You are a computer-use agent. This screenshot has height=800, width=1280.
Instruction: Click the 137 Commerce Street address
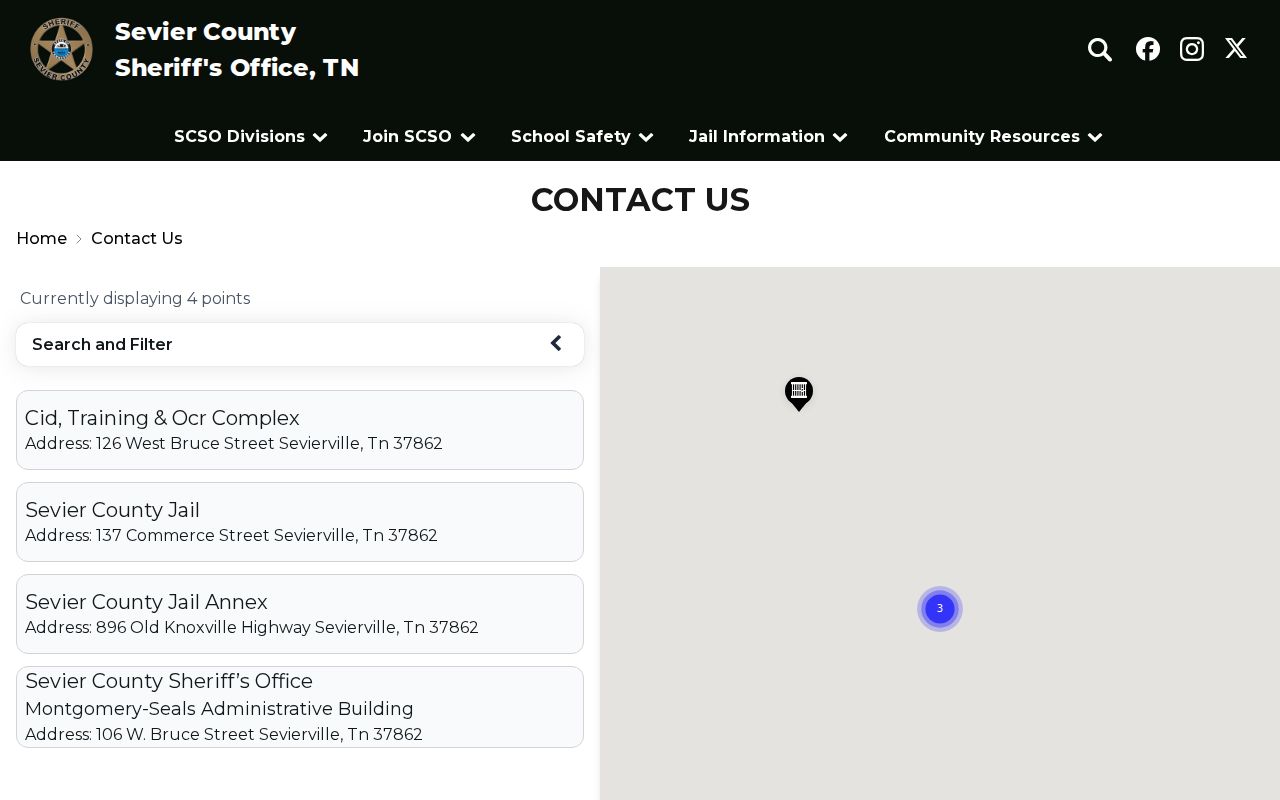[x=231, y=535]
